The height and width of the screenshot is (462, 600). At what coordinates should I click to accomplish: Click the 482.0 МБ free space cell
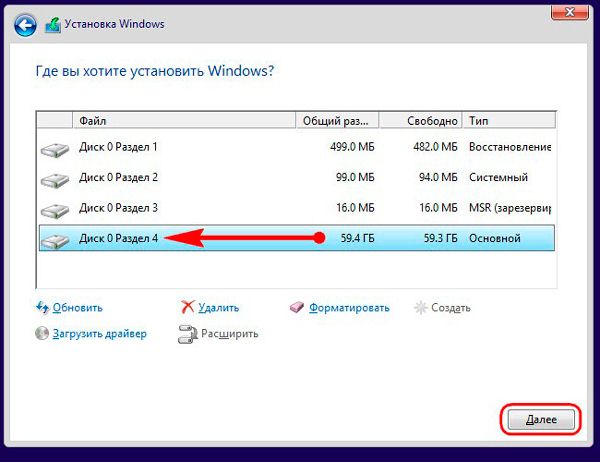pos(435,147)
